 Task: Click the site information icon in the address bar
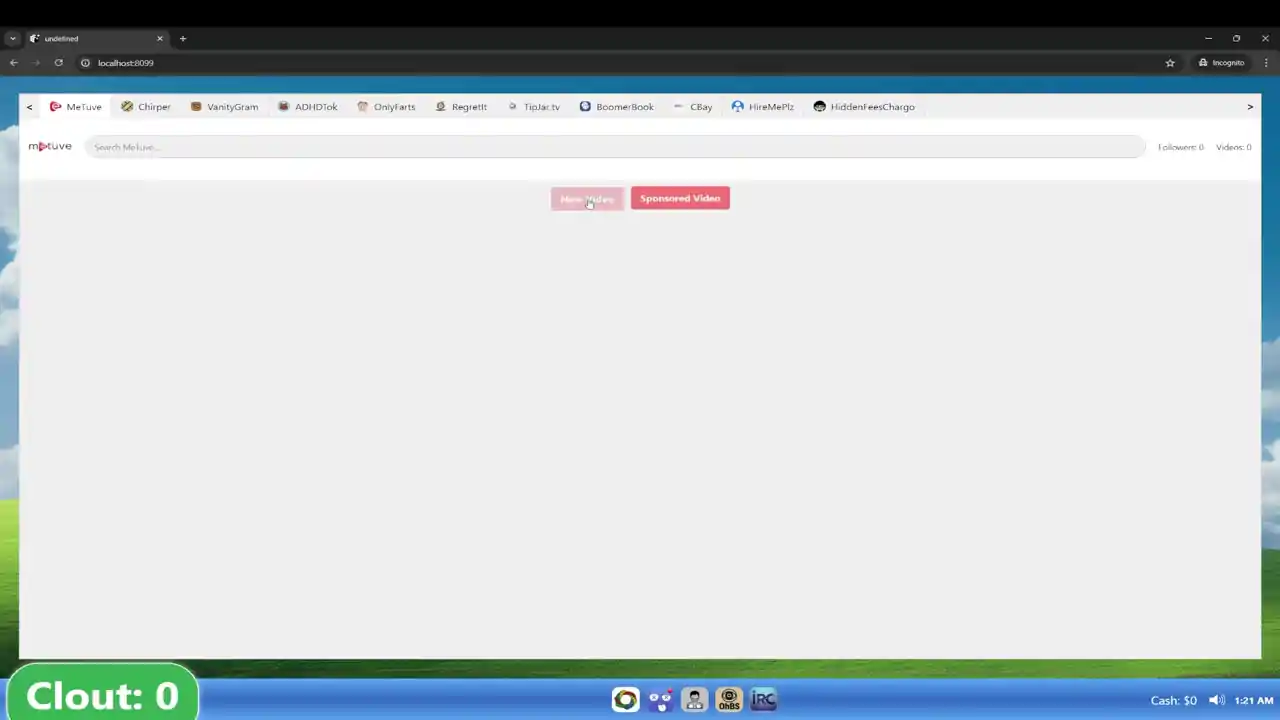click(x=85, y=63)
